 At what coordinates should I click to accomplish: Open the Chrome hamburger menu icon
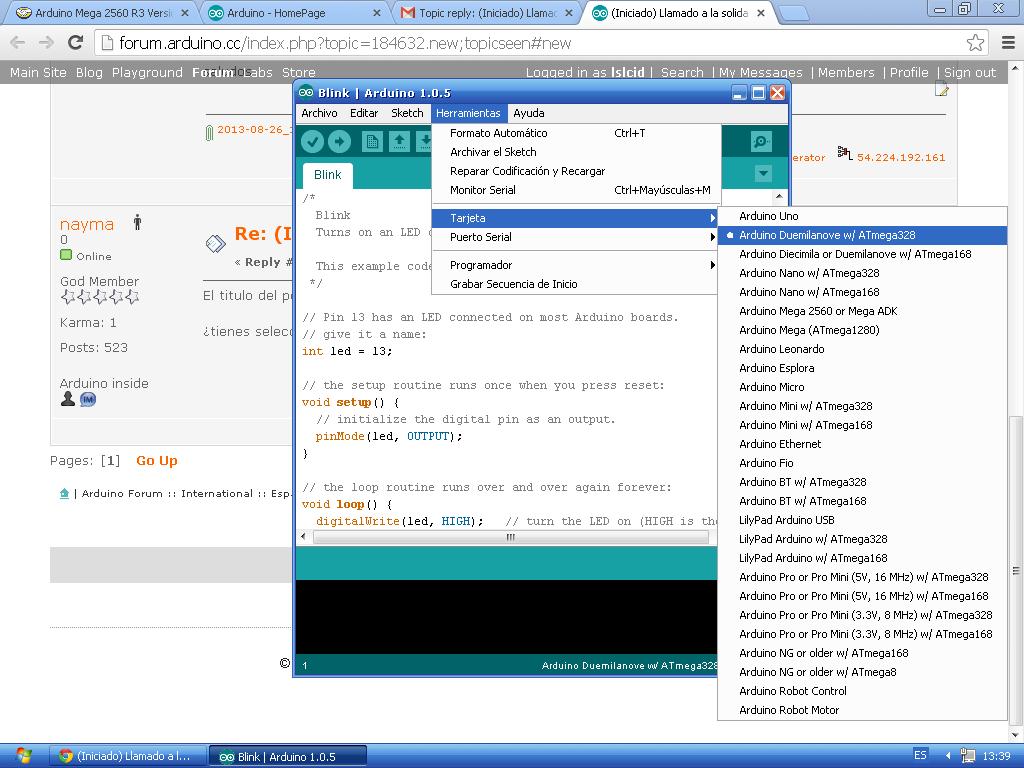point(1008,43)
